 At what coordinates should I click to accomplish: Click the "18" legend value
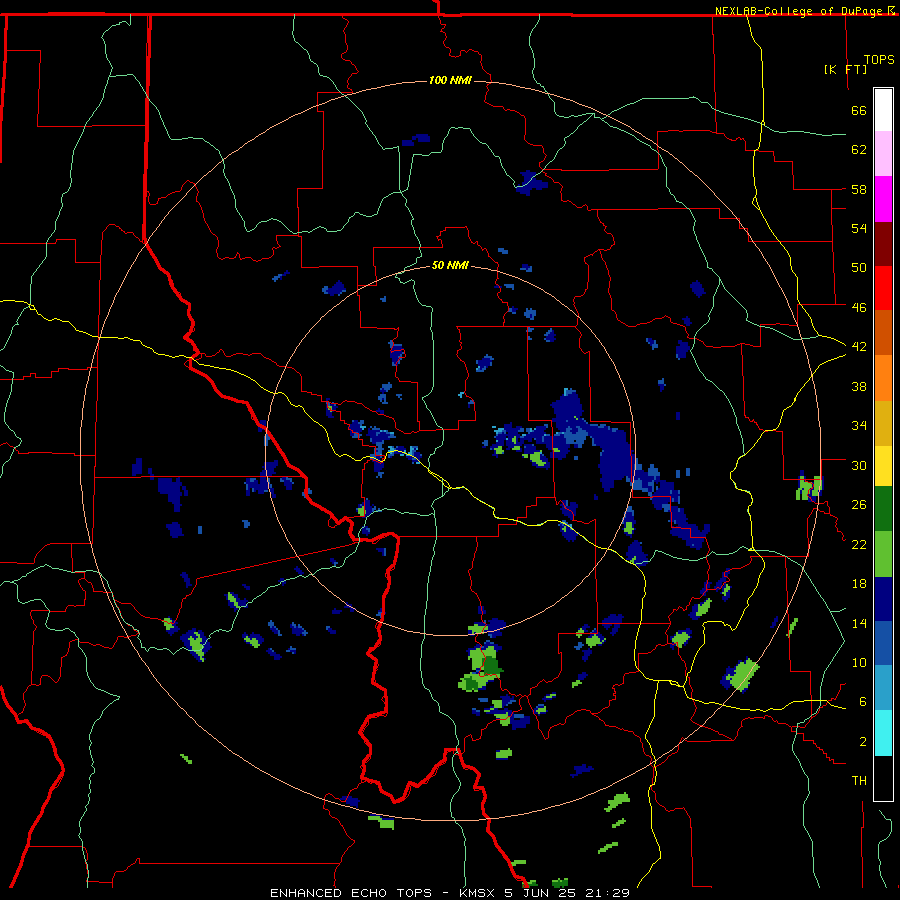(x=859, y=584)
